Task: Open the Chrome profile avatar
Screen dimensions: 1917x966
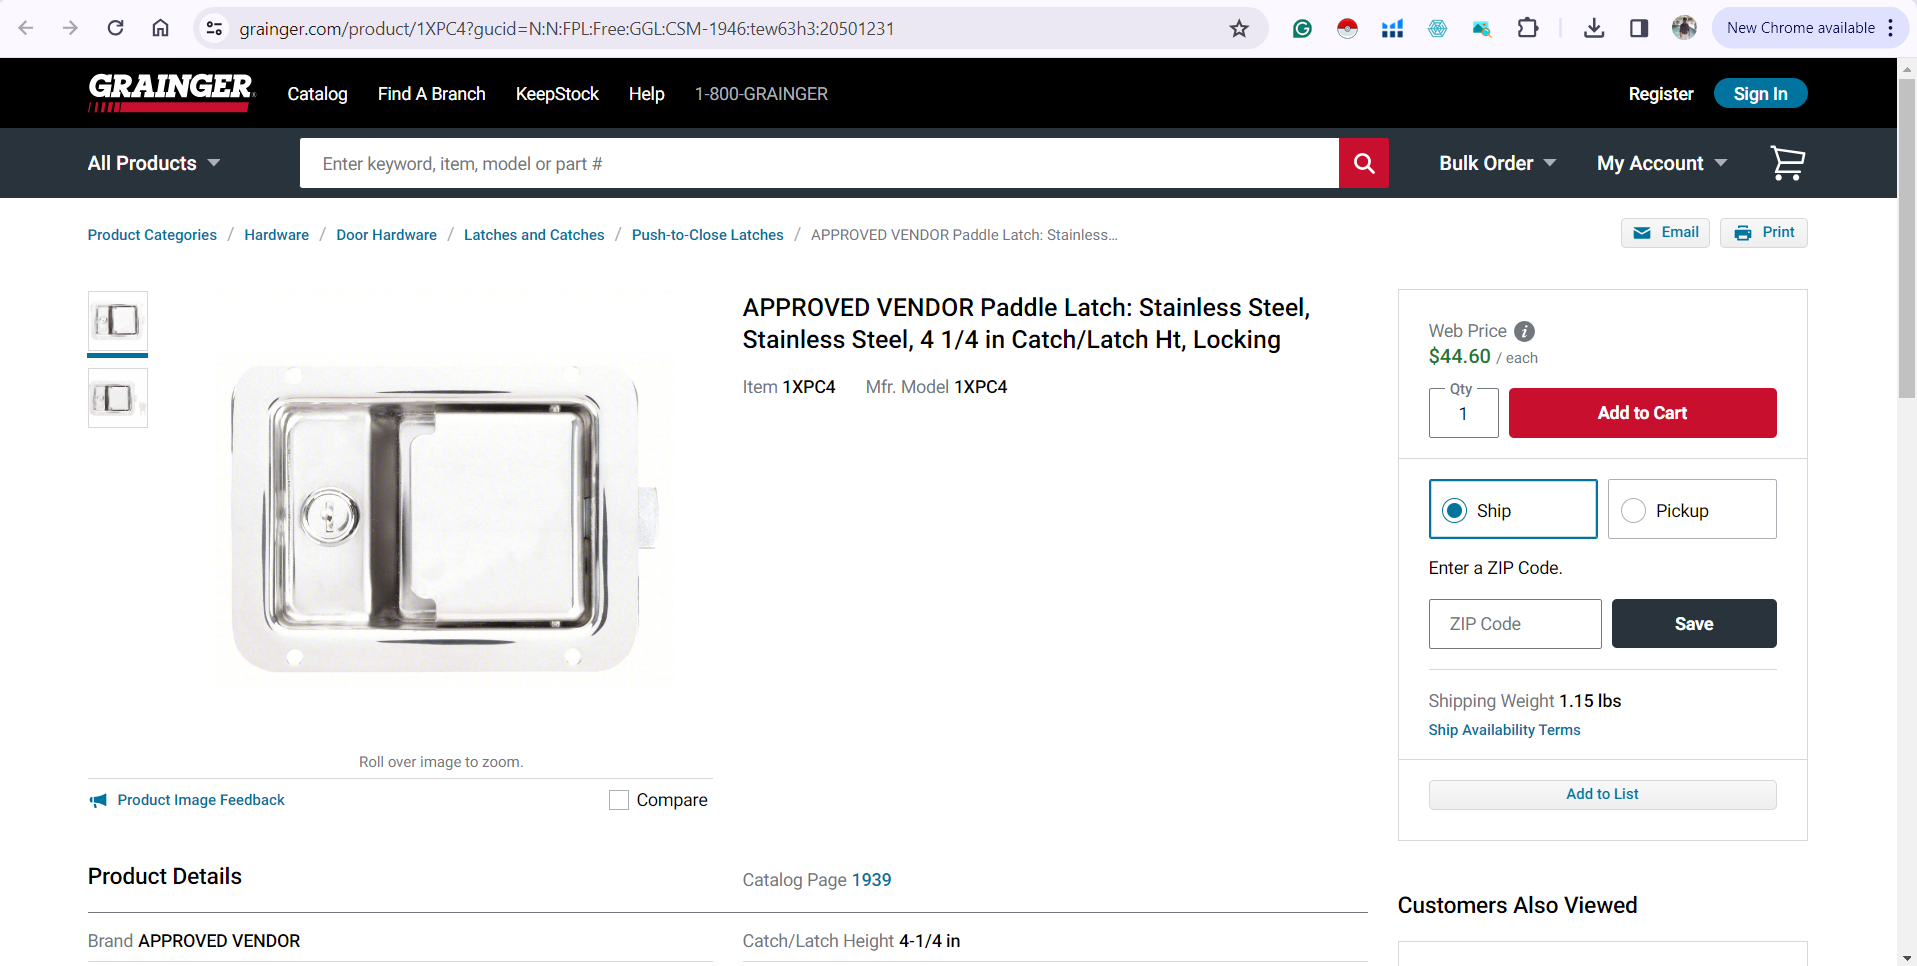Action: click(x=1684, y=28)
